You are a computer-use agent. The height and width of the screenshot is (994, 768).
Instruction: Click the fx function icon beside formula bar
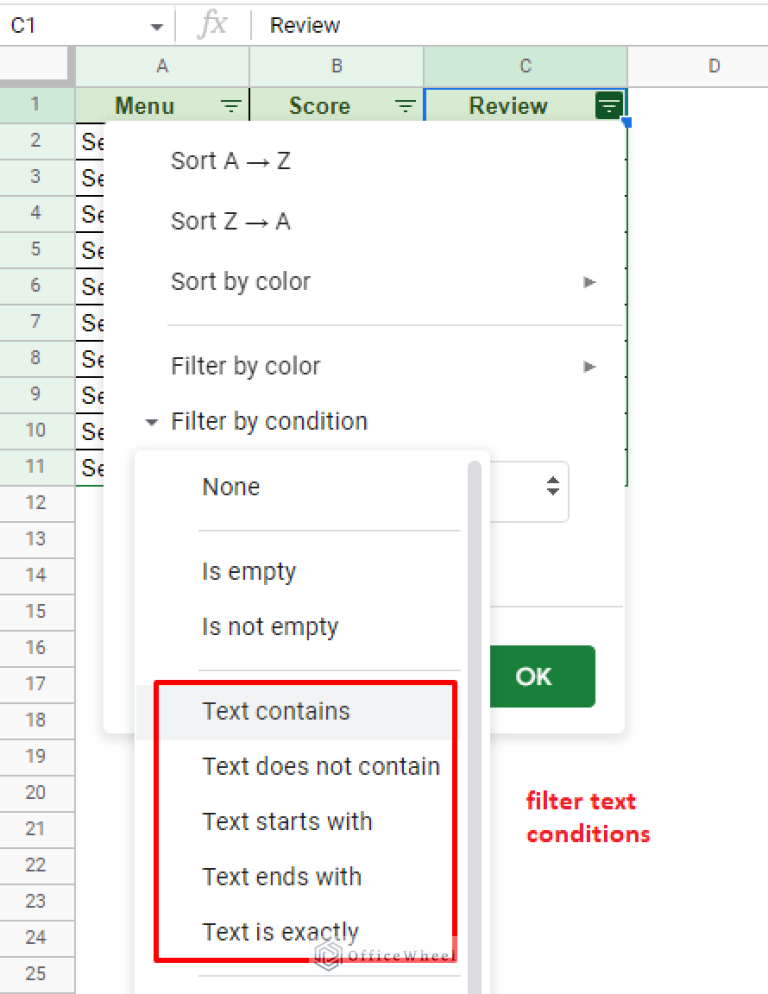[211, 24]
